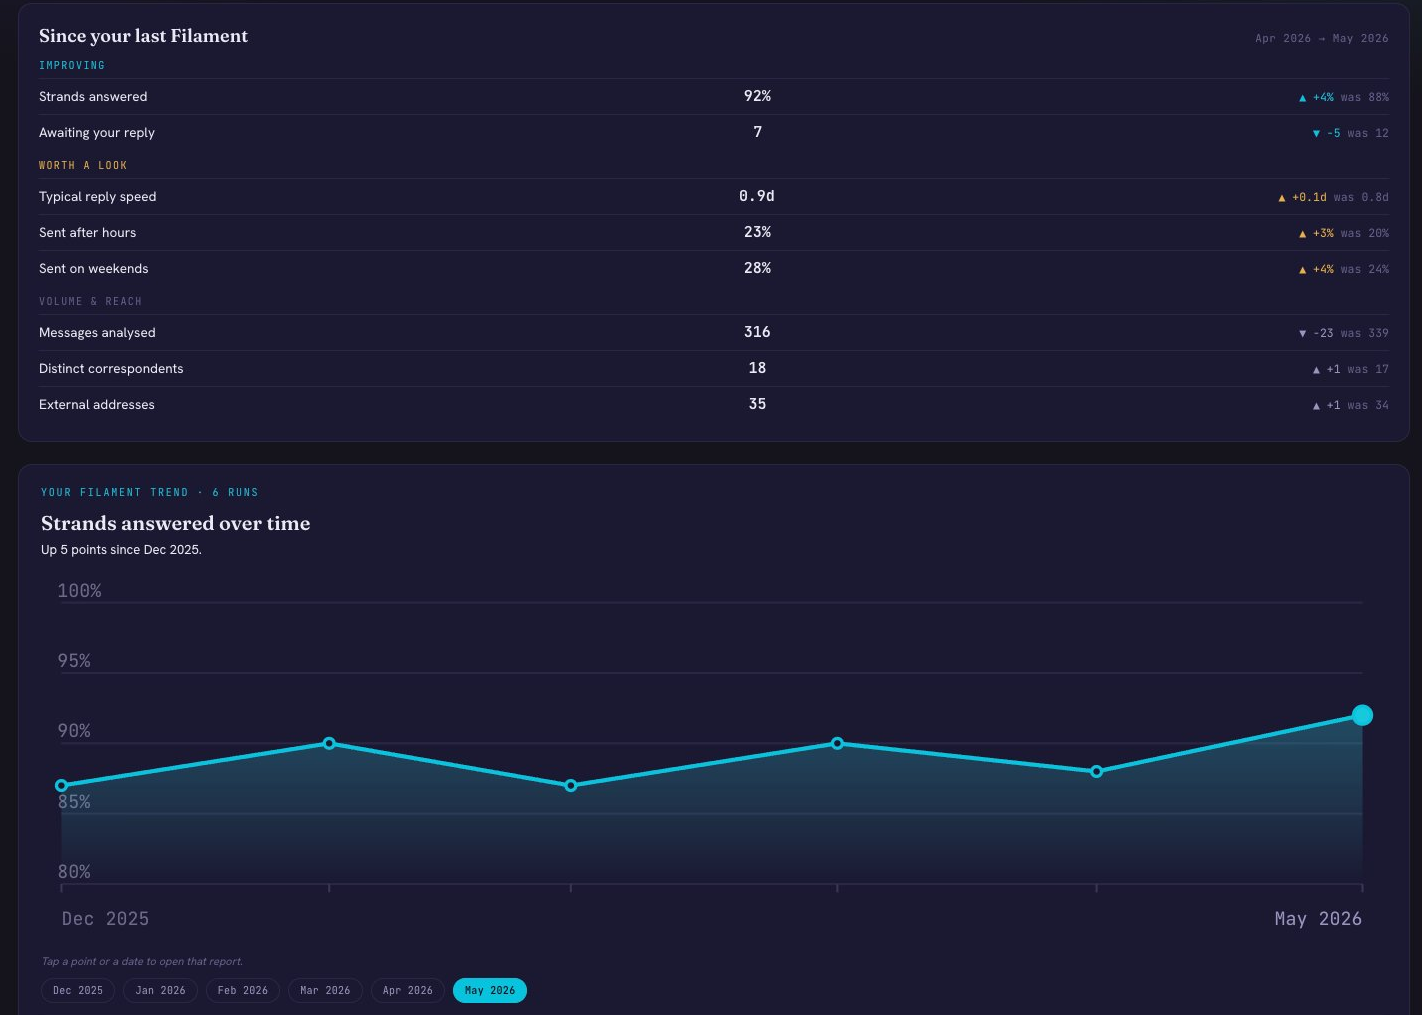Click the 'VOLUME & REACH' section label
The image size is (1422, 1015).
click(90, 301)
